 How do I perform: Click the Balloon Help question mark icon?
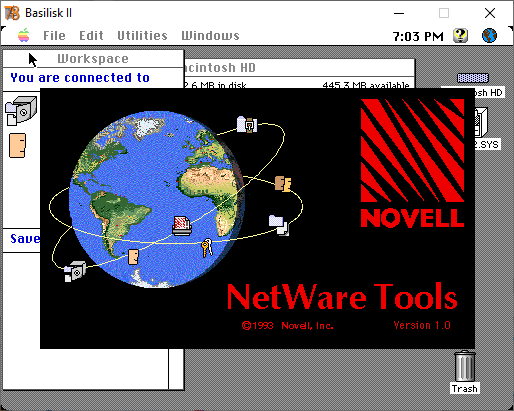[460, 35]
